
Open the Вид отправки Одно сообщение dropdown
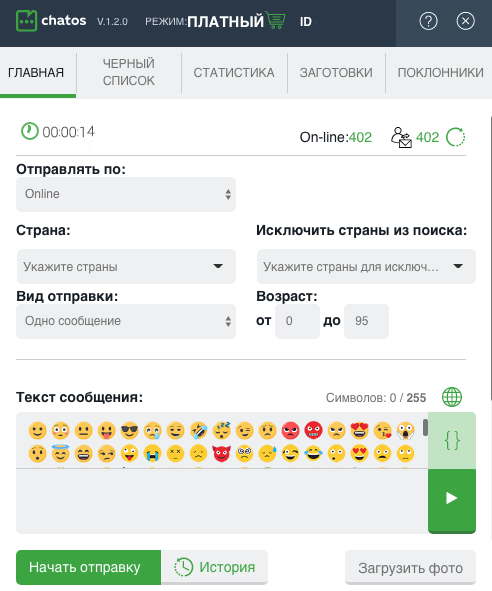[126, 321]
